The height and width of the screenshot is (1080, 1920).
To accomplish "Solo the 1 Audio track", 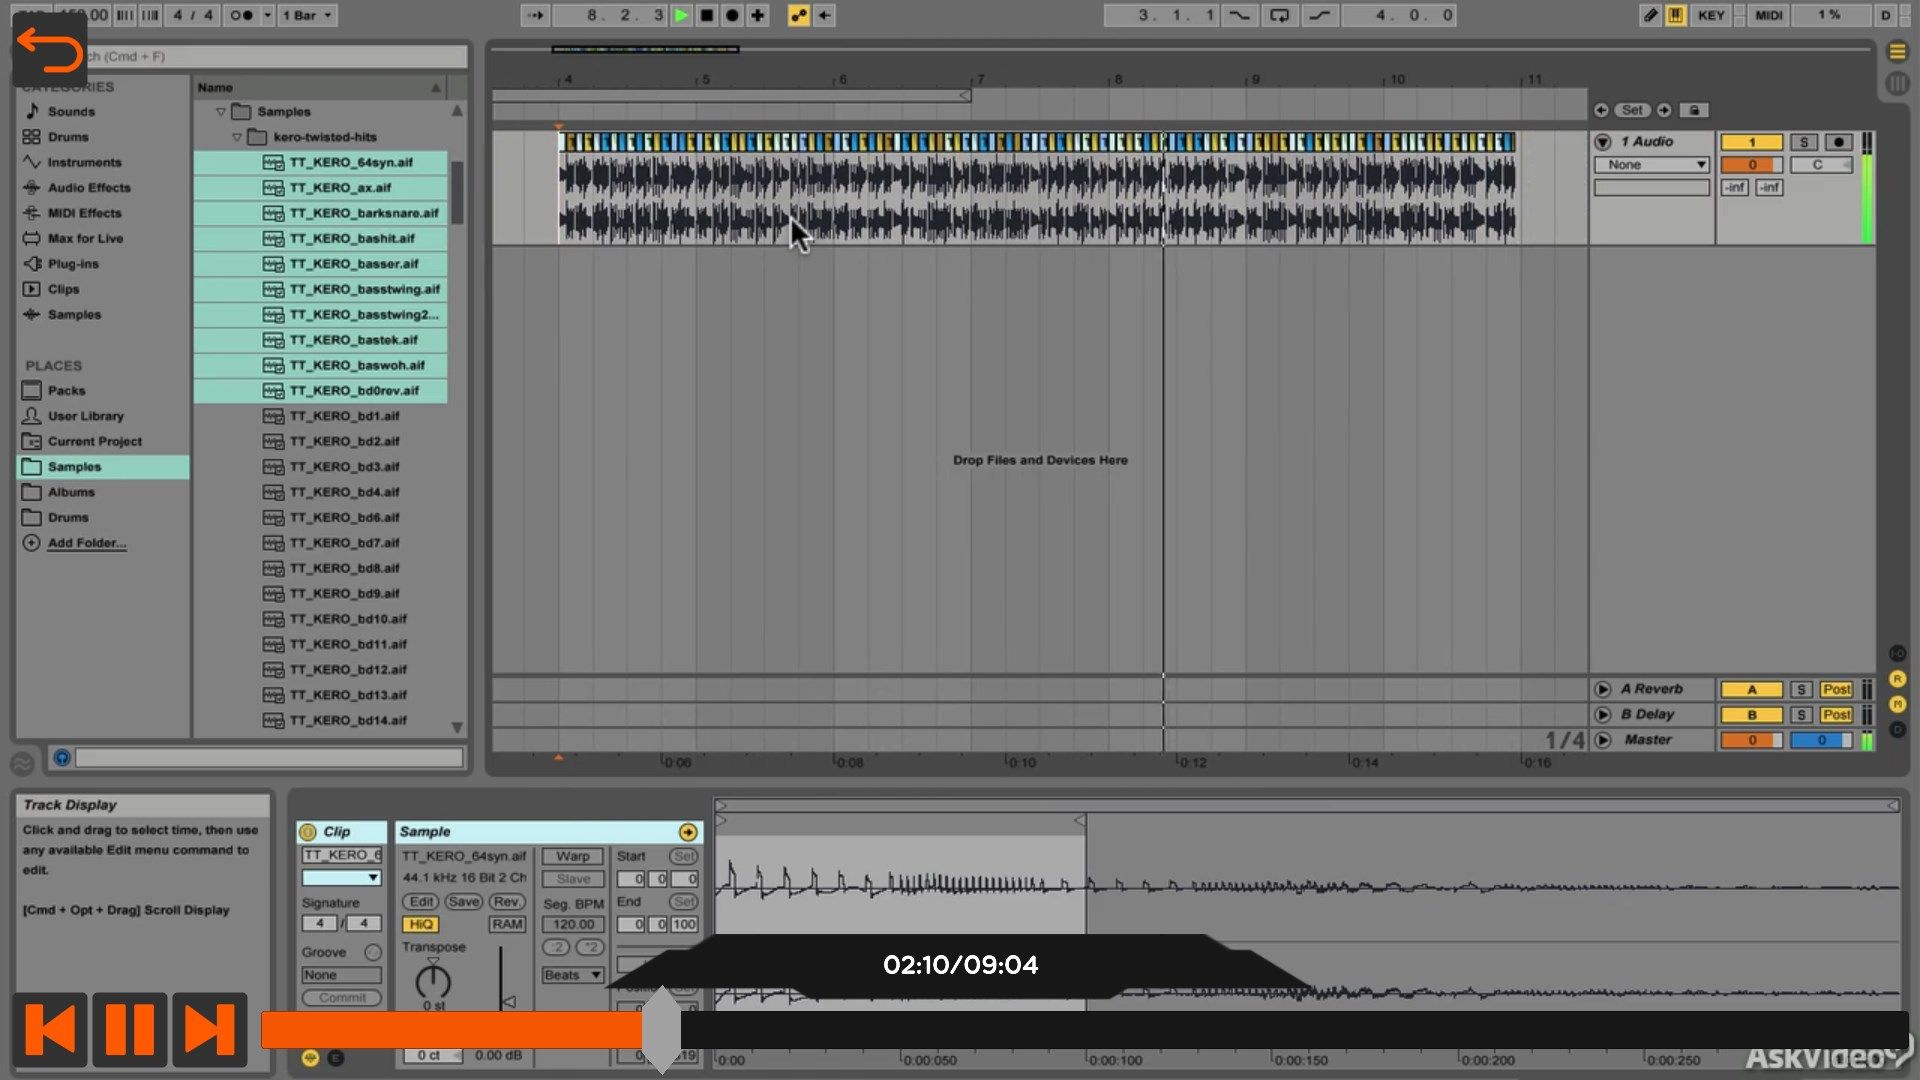I will click(x=1803, y=142).
